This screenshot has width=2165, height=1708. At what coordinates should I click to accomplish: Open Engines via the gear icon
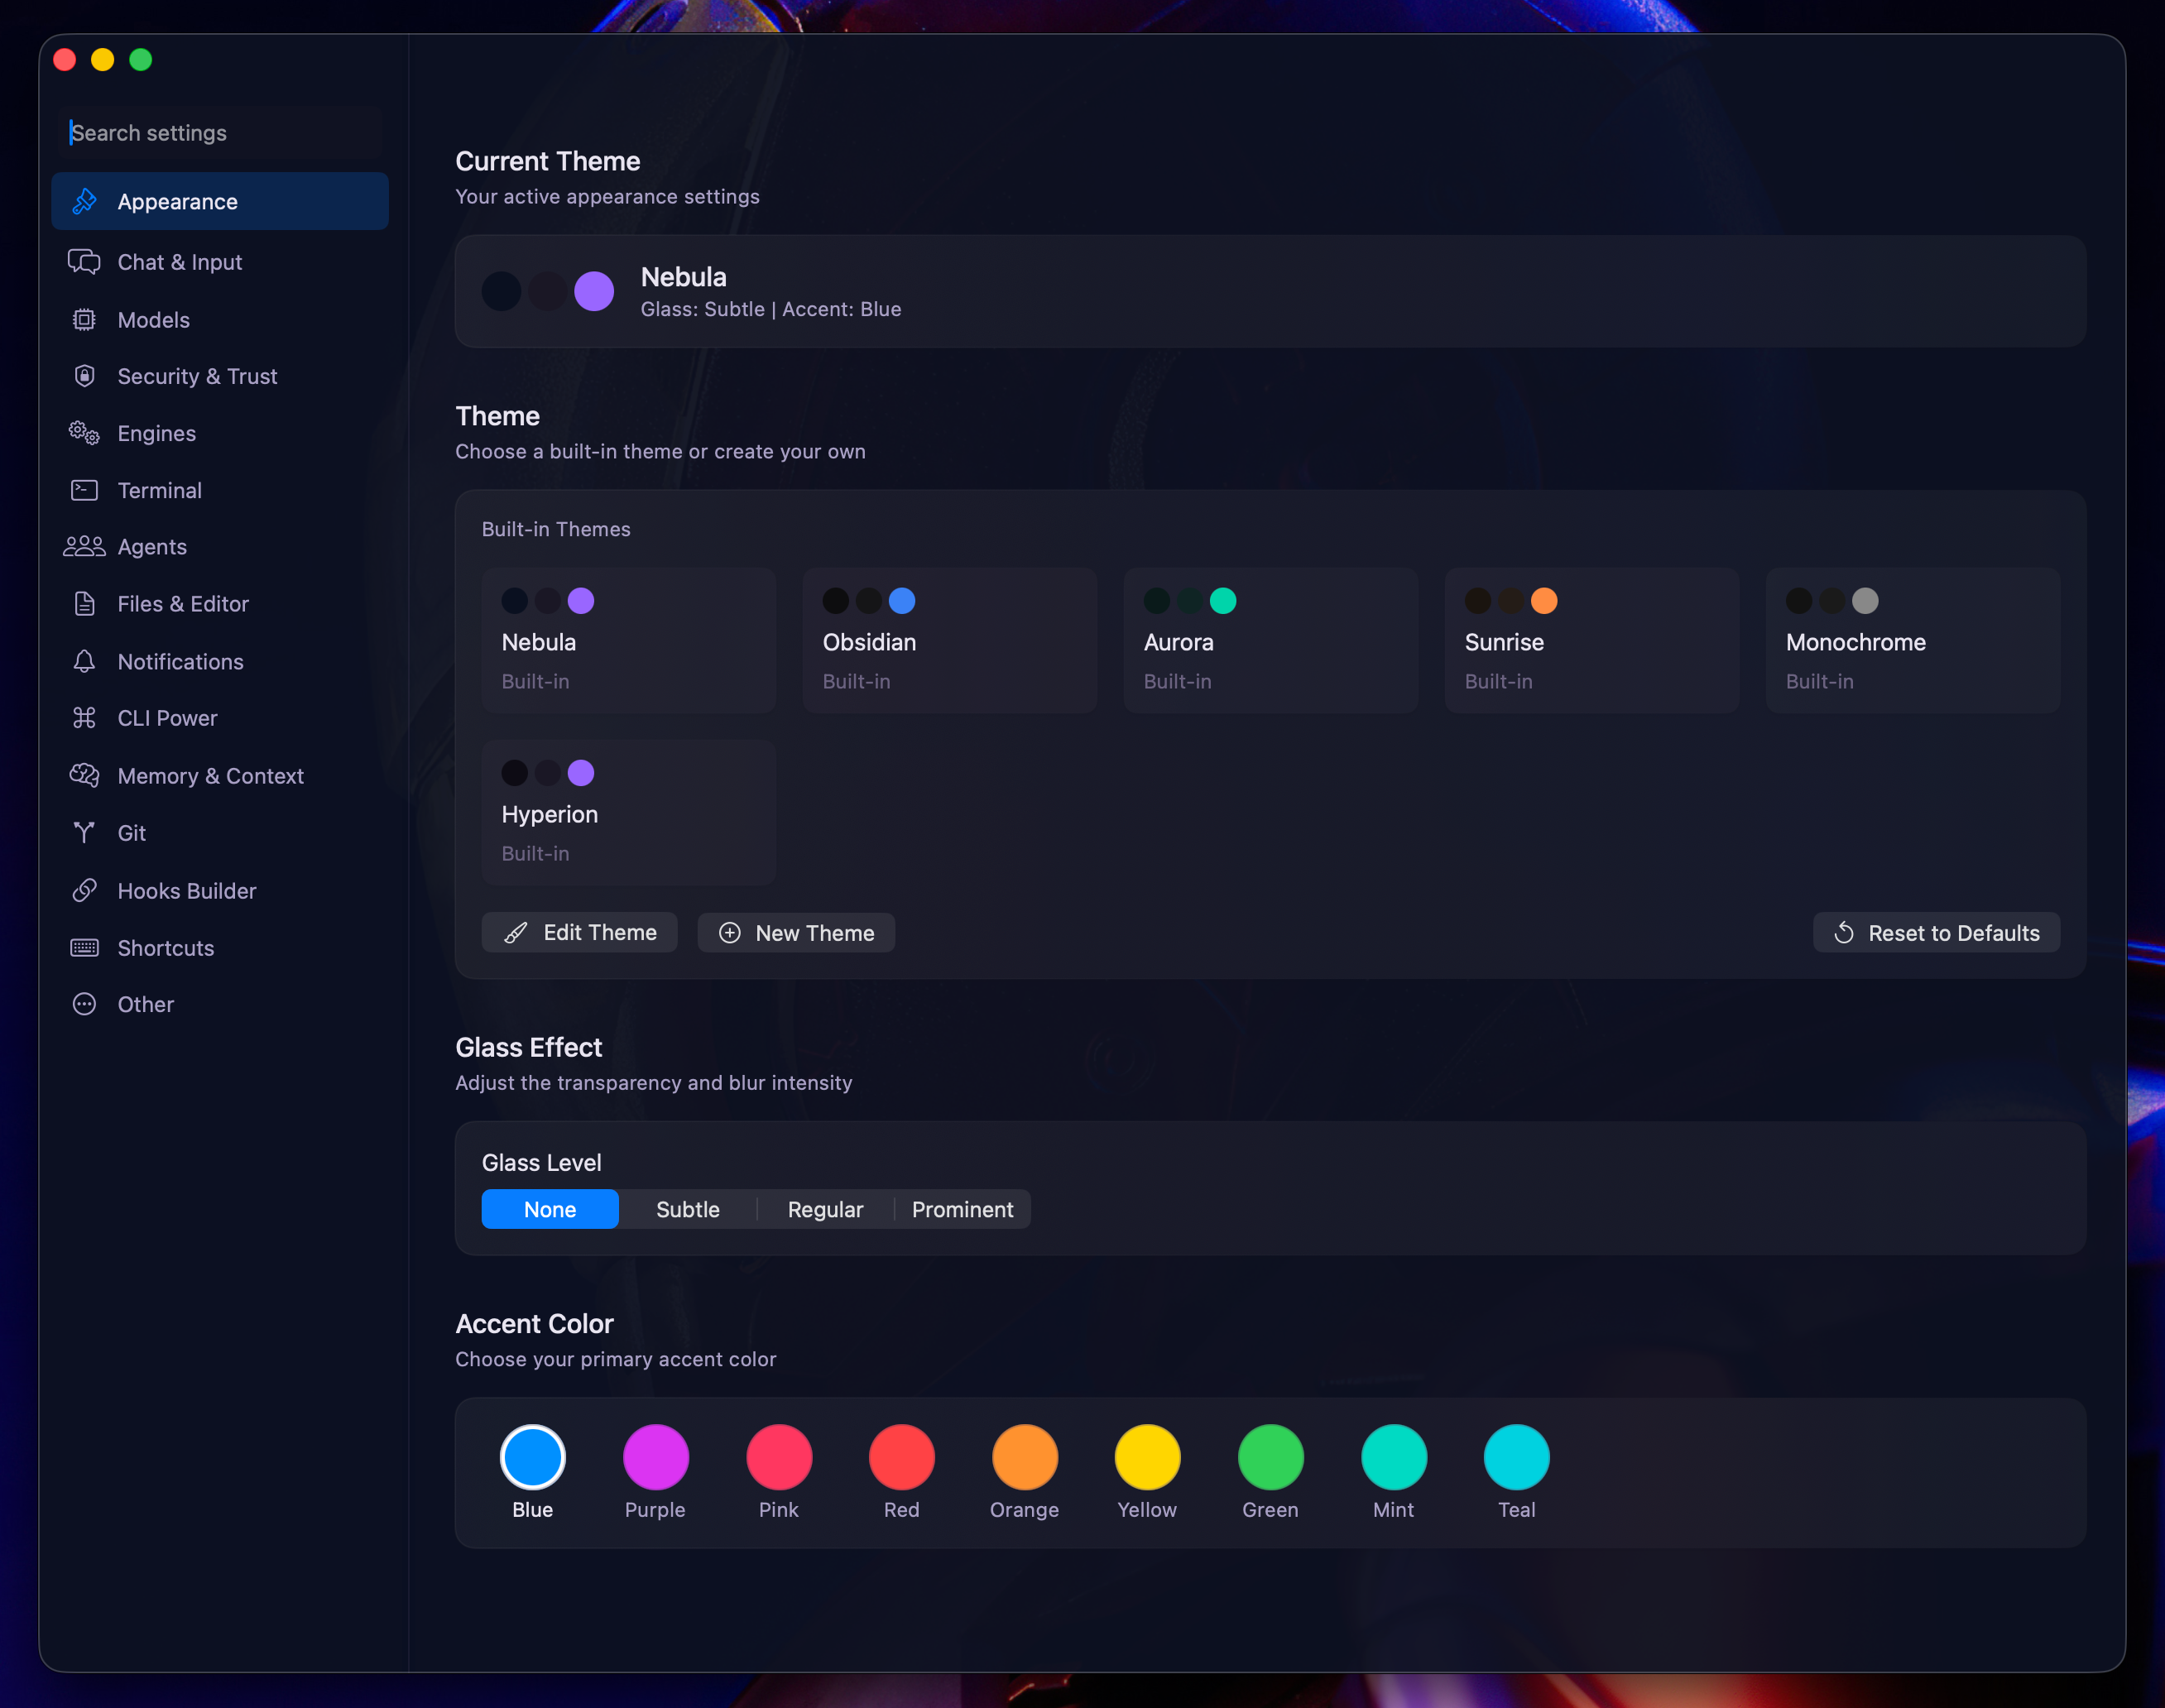pyautogui.click(x=85, y=433)
